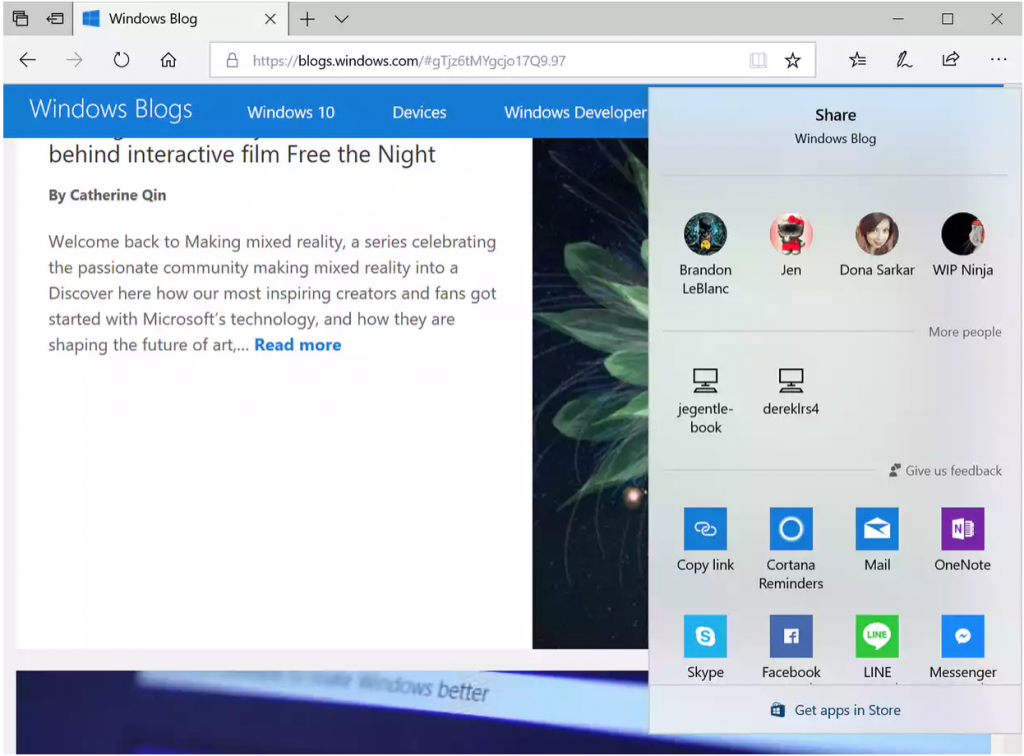Open Reading view book icon
Image resolution: width=1024 pixels, height=756 pixels.
[758, 61]
